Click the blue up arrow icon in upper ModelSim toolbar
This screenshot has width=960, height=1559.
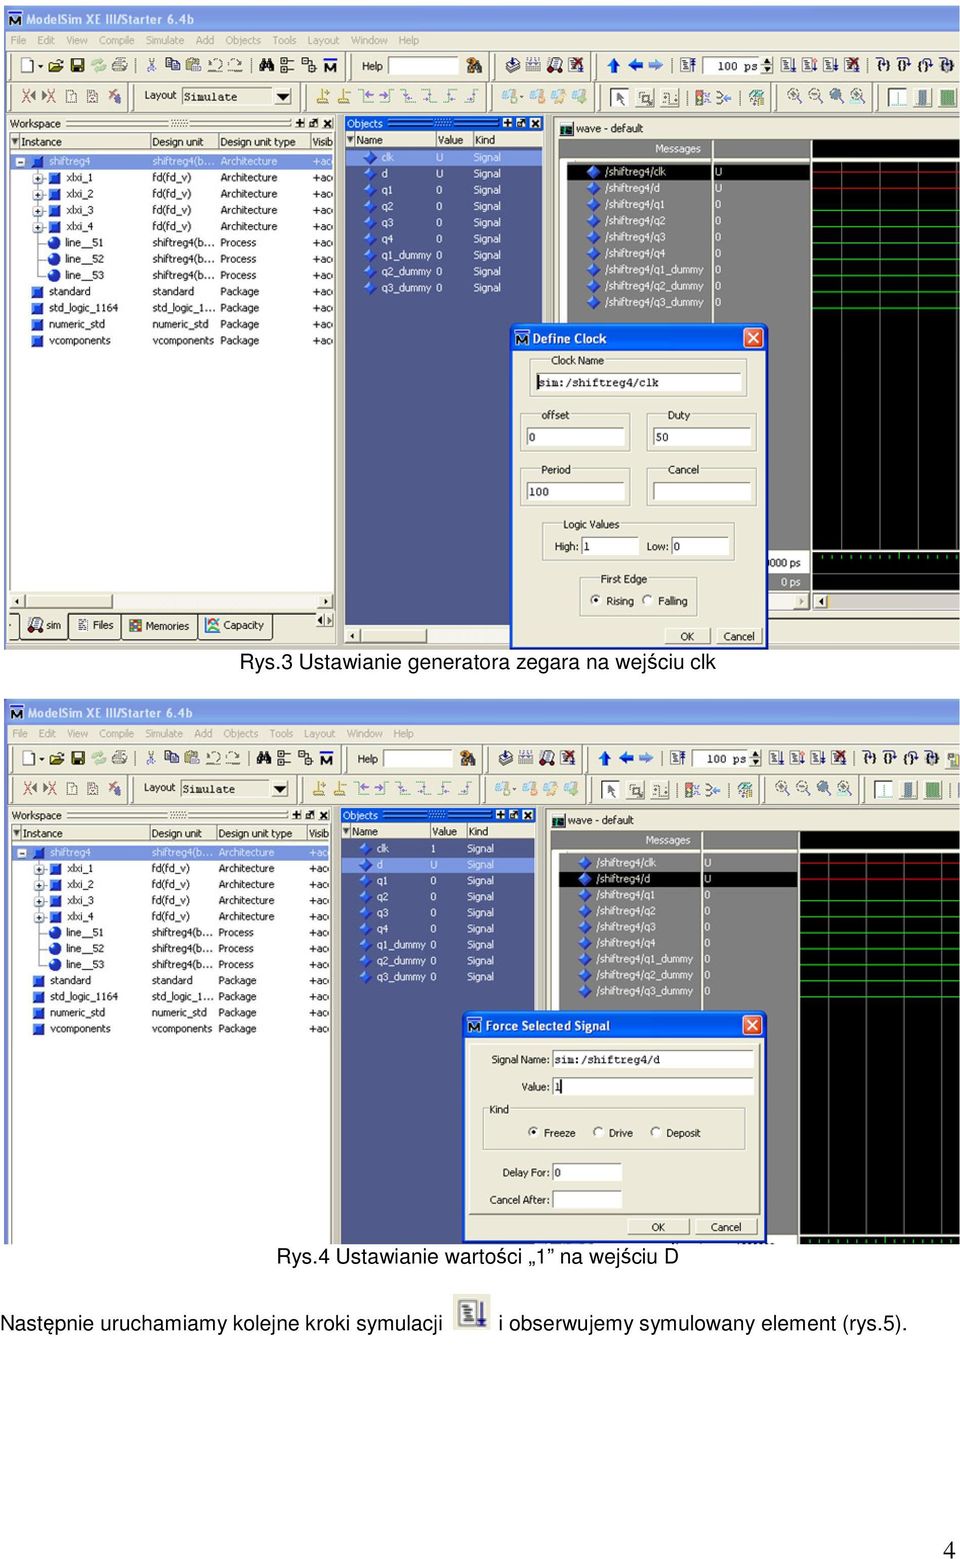point(613,66)
